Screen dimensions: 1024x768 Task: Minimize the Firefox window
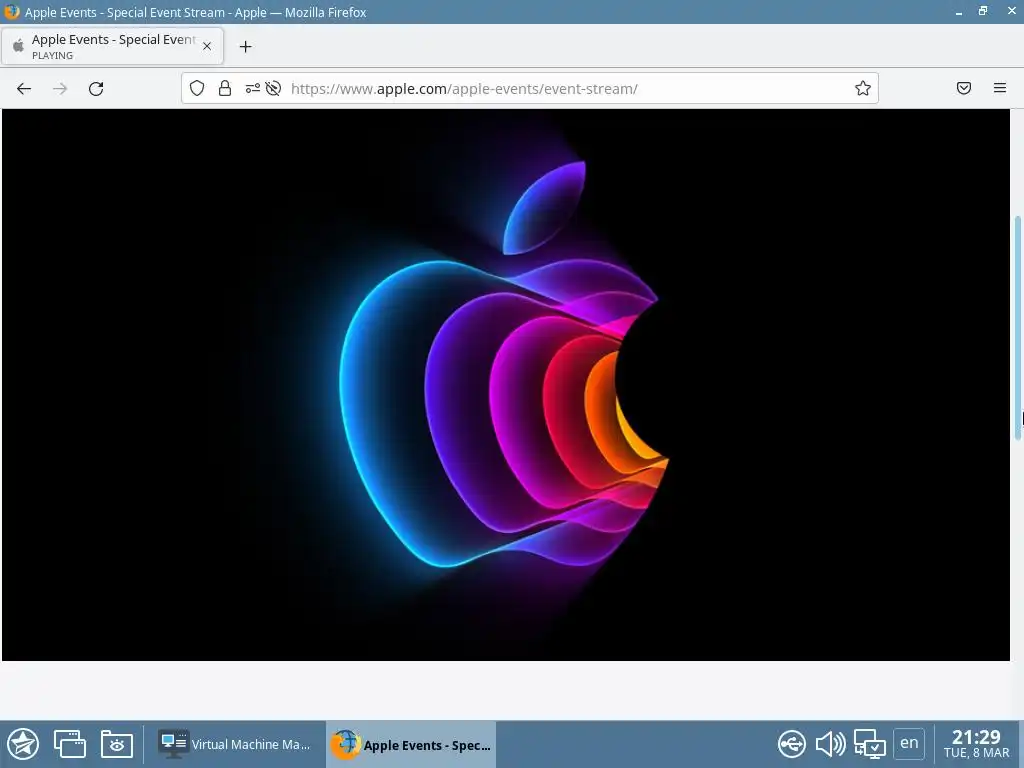(959, 12)
